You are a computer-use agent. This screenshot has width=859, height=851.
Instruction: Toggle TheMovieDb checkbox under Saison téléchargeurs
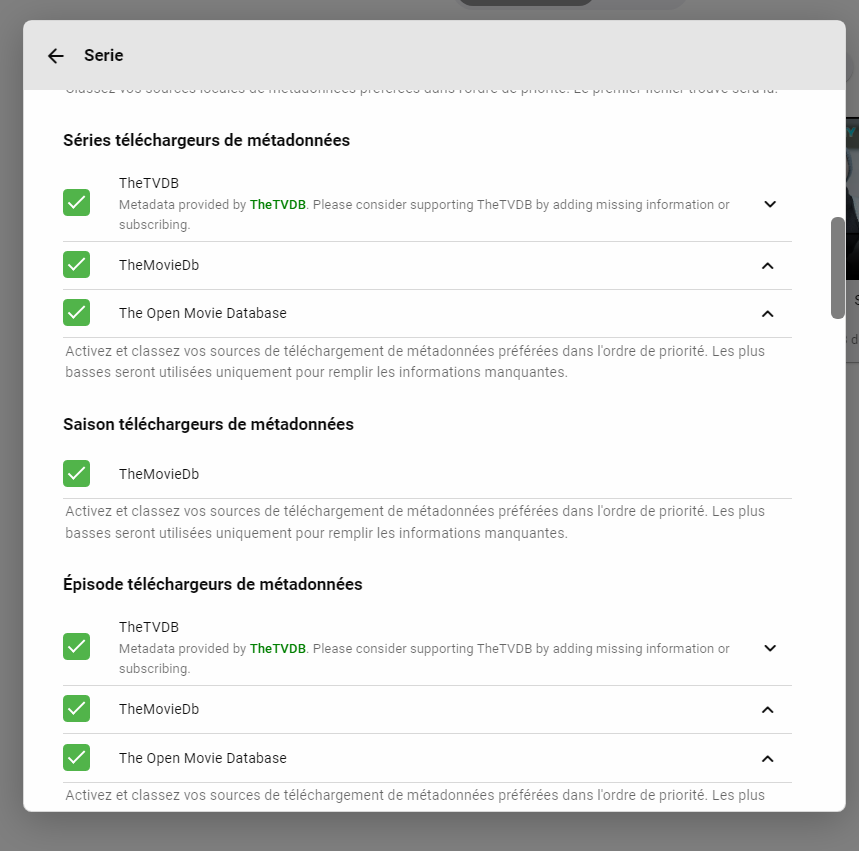click(x=77, y=473)
